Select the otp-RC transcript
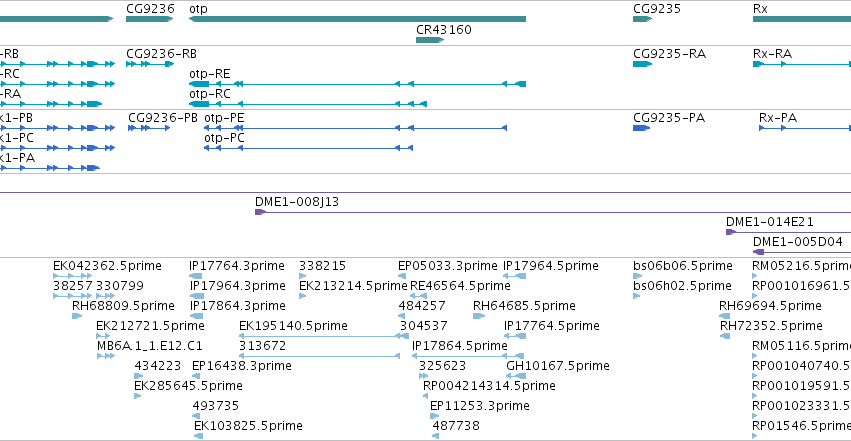851x441 pixels. coord(308,104)
